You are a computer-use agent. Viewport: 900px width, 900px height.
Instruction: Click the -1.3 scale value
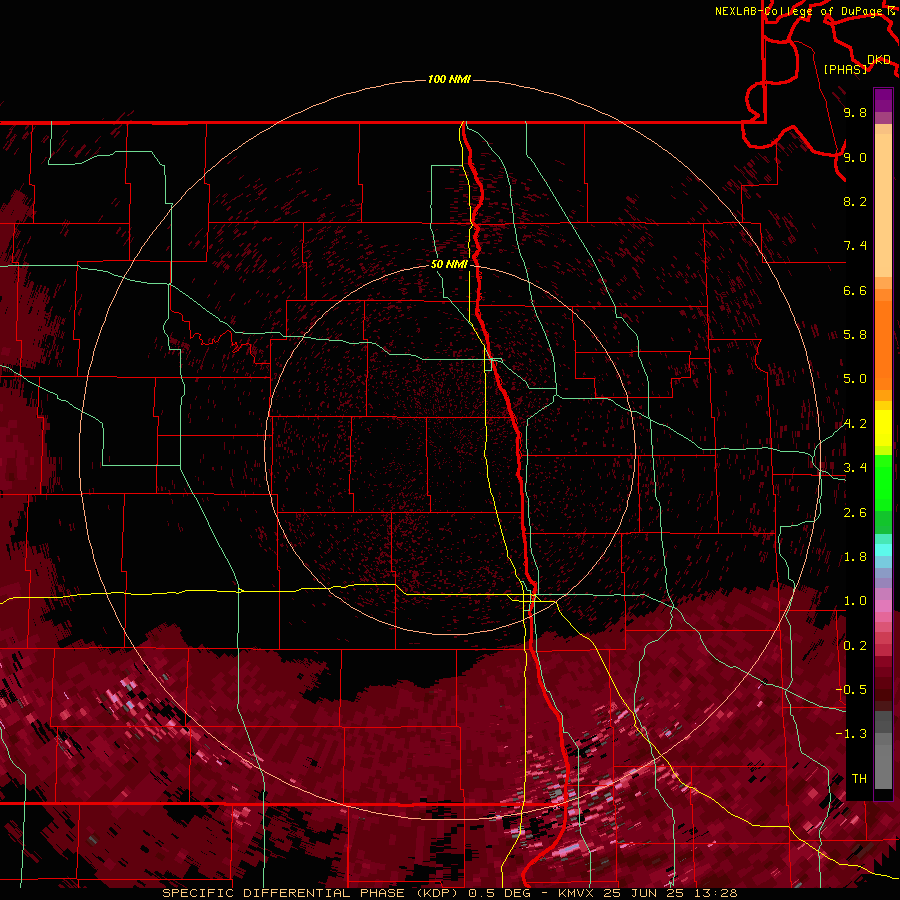point(851,734)
